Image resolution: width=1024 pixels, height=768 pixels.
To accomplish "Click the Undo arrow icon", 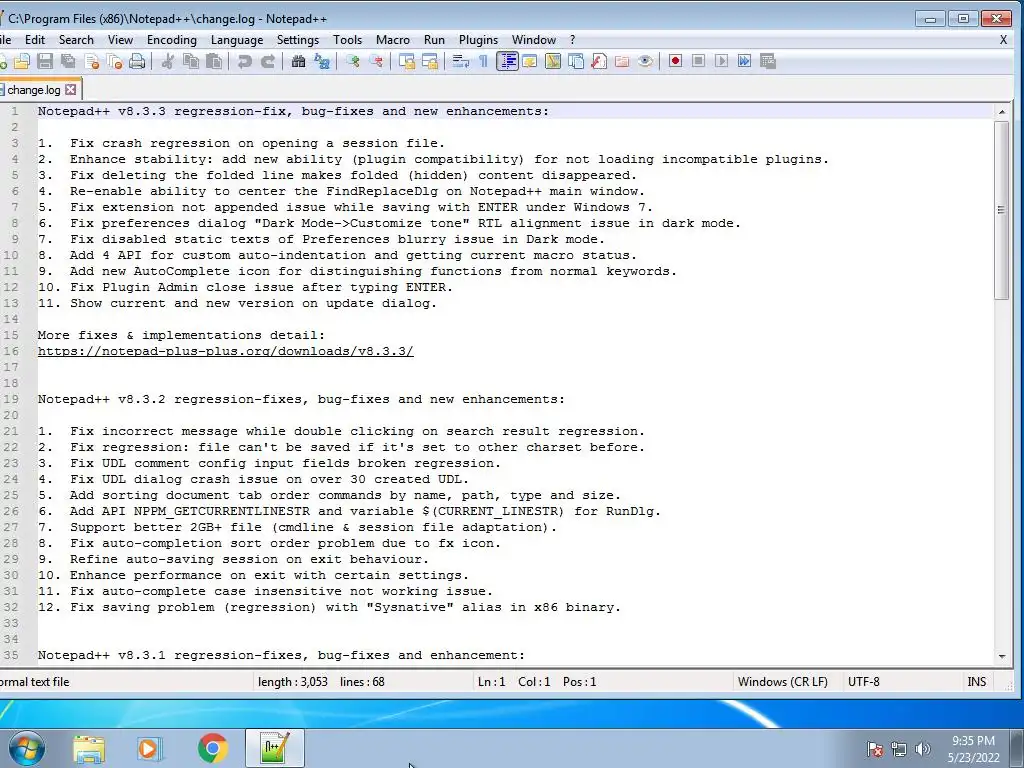I will click(x=244, y=61).
